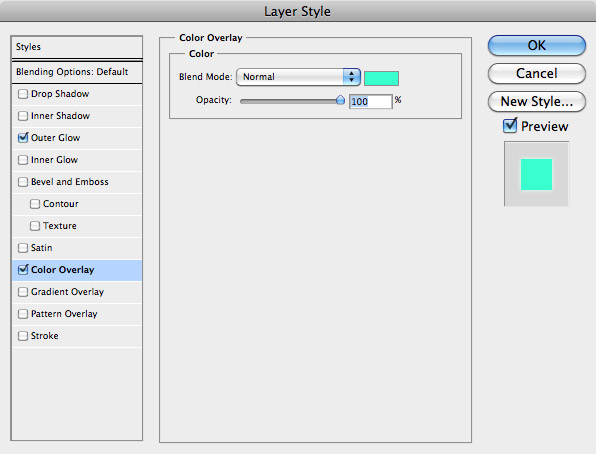Image resolution: width=596 pixels, height=454 pixels.
Task: Turn on the Satin checkbox
Action: (23, 248)
